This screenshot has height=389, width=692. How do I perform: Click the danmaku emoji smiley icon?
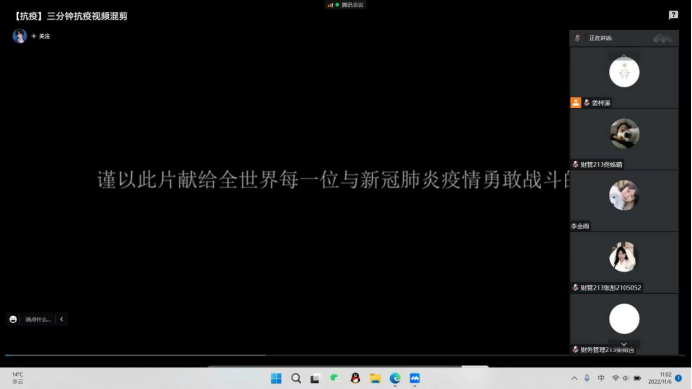(x=13, y=319)
